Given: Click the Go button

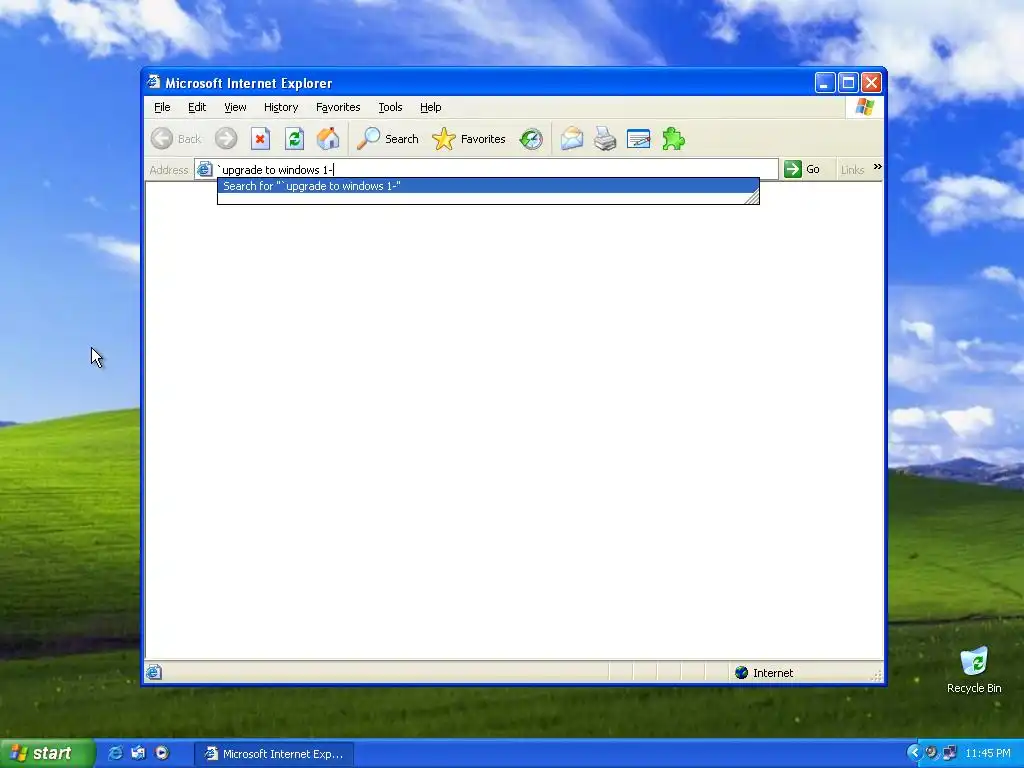Looking at the screenshot, I should pos(803,169).
